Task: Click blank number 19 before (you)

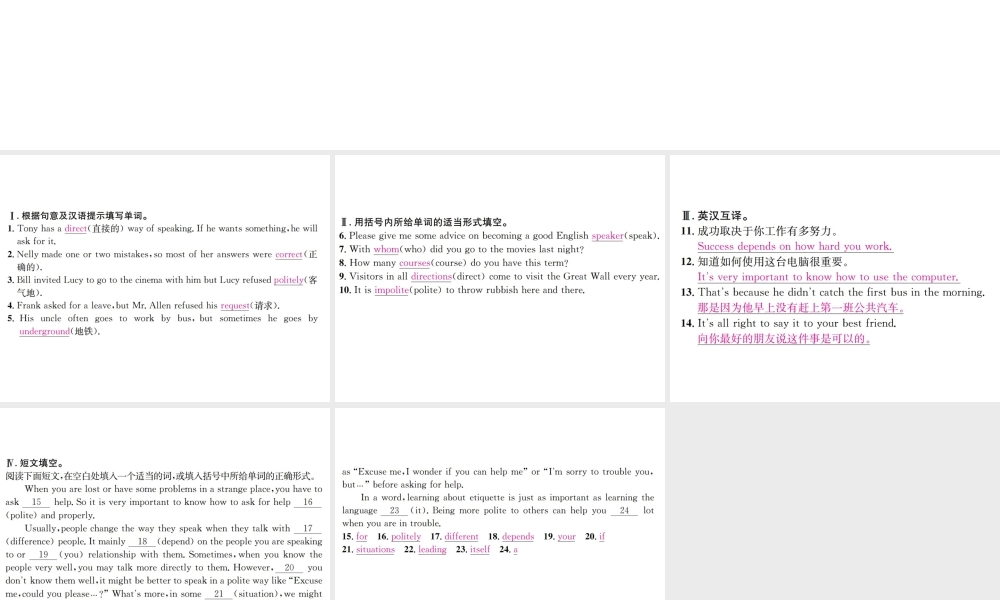Action: click(x=43, y=555)
